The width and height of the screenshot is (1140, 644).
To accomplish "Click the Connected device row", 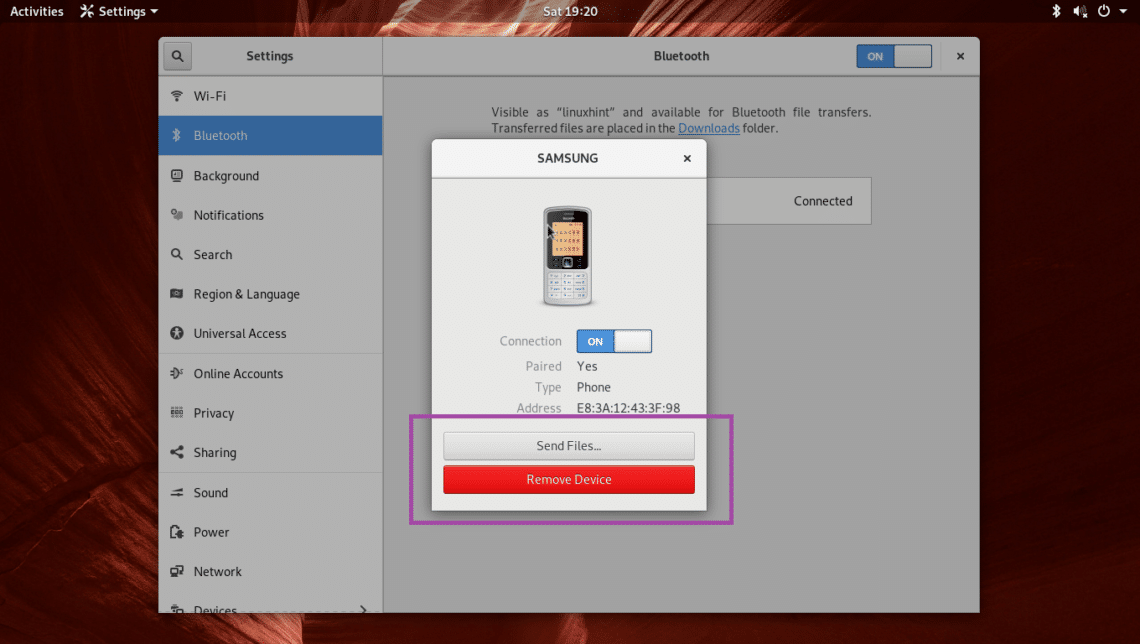I will (789, 201).
